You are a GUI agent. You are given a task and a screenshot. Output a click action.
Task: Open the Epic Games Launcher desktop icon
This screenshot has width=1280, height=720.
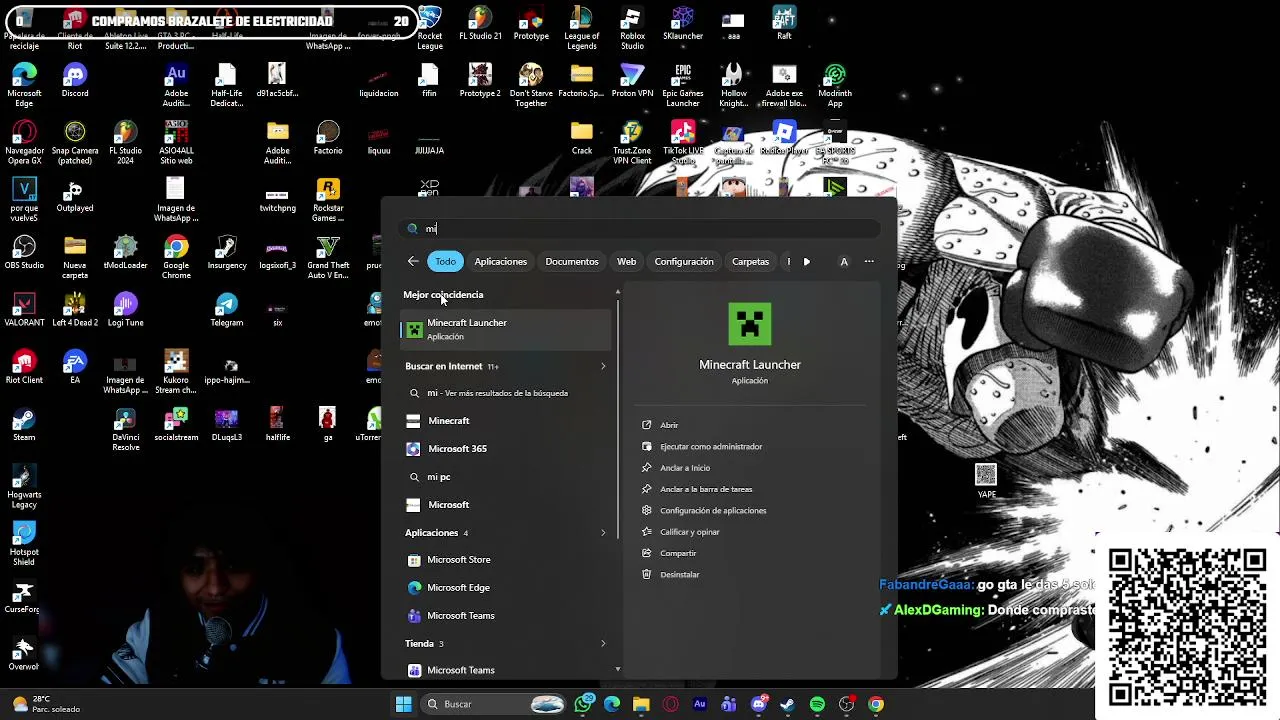(x=683, y=86)
